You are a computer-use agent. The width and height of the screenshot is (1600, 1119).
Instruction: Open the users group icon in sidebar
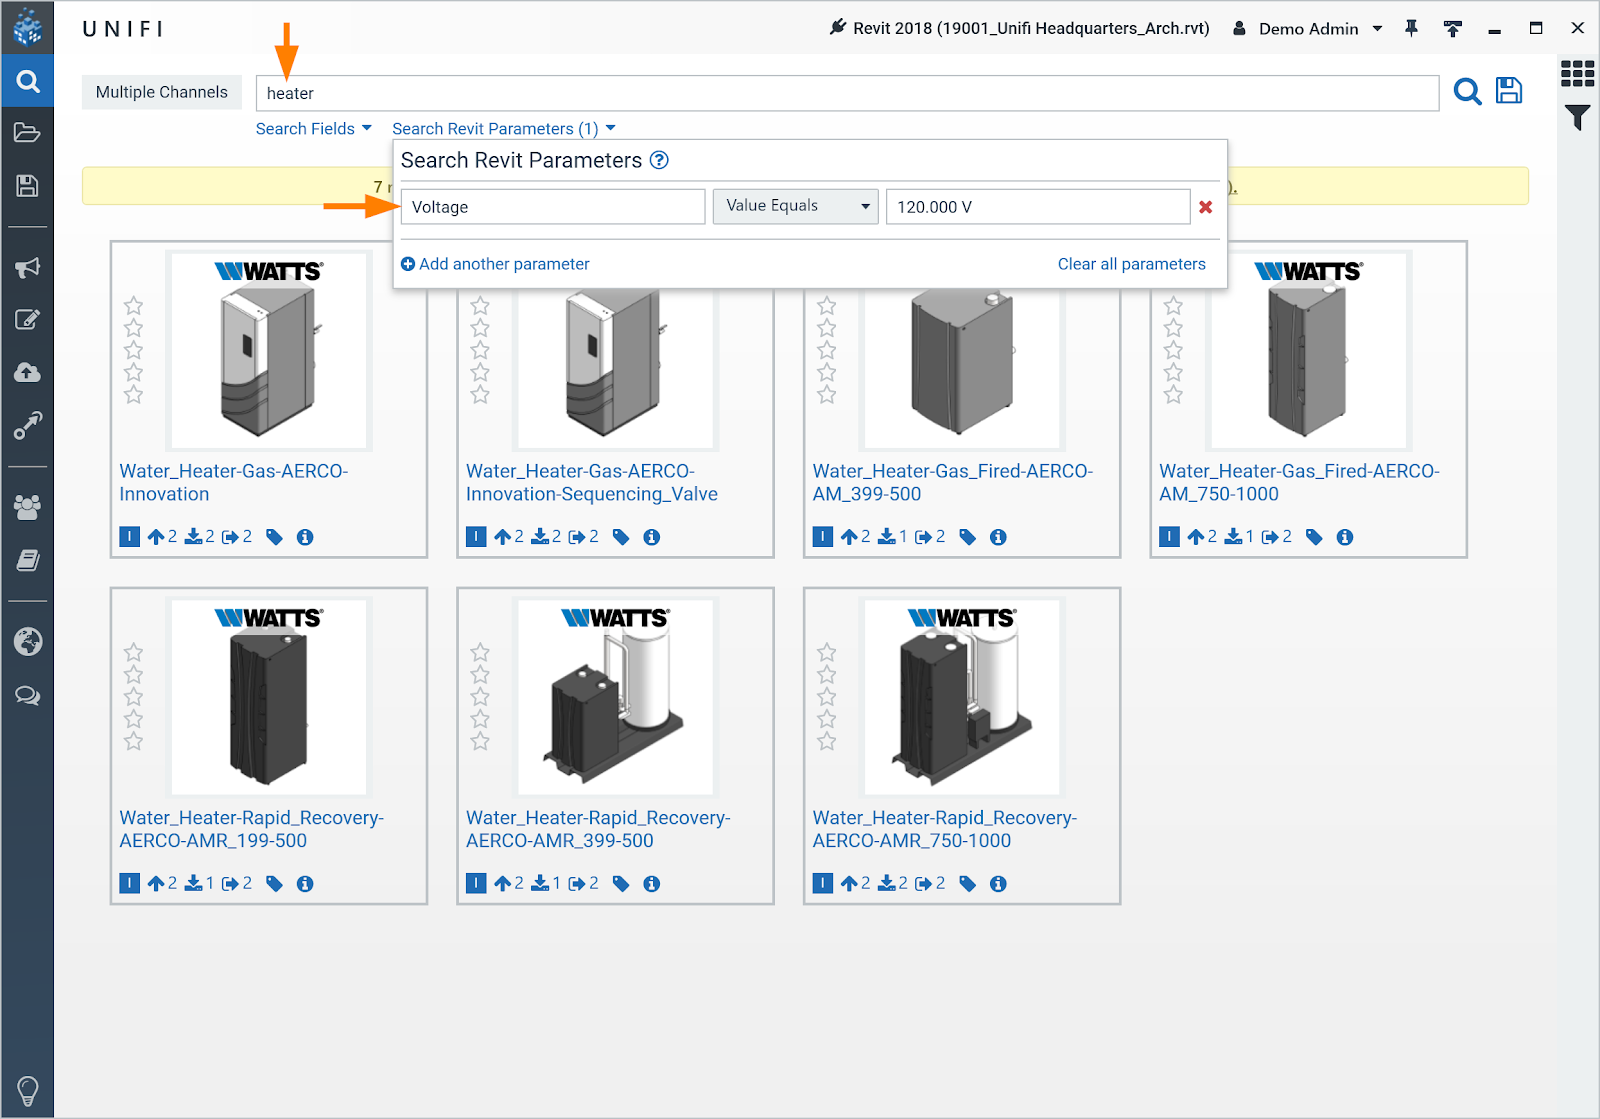tap(27, 507)
